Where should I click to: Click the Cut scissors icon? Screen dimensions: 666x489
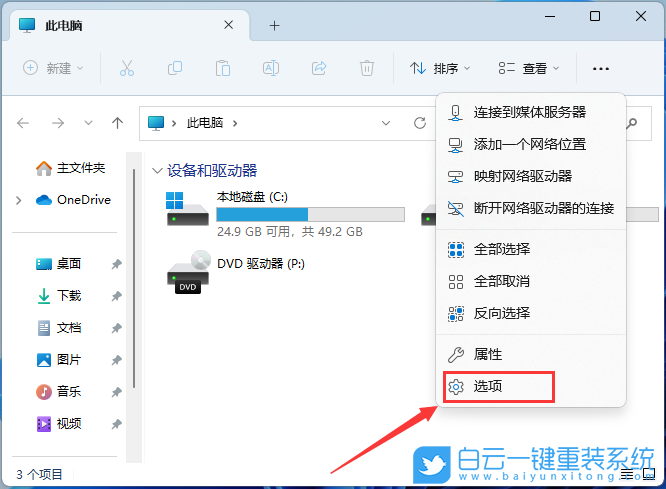pos(127,68)
